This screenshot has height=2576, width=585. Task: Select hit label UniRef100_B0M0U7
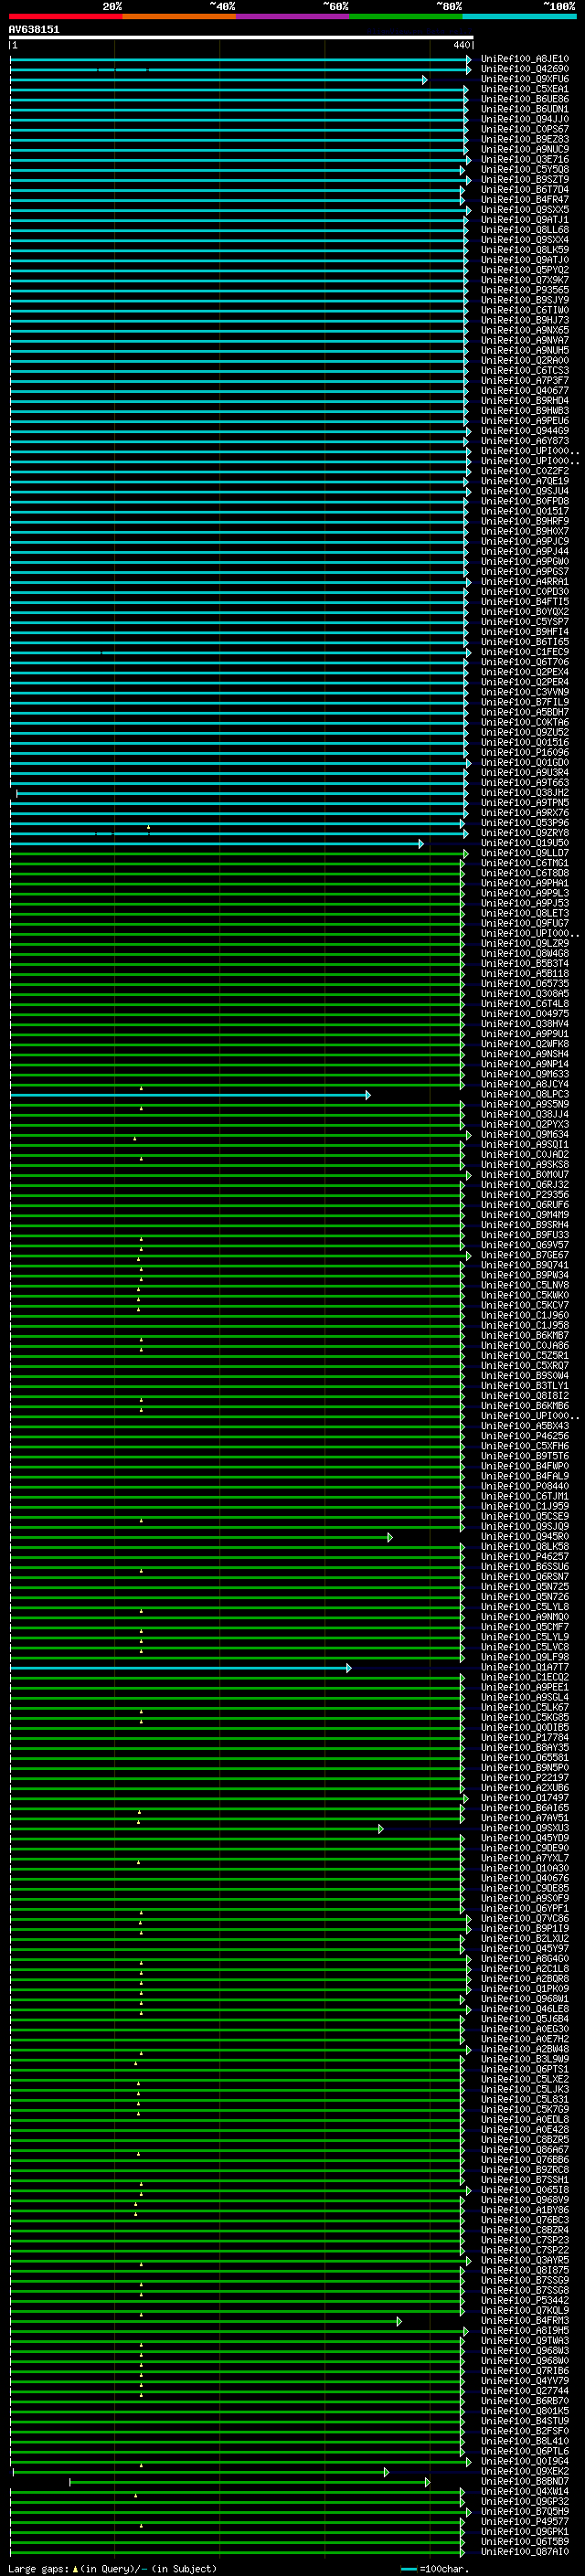525,1175
